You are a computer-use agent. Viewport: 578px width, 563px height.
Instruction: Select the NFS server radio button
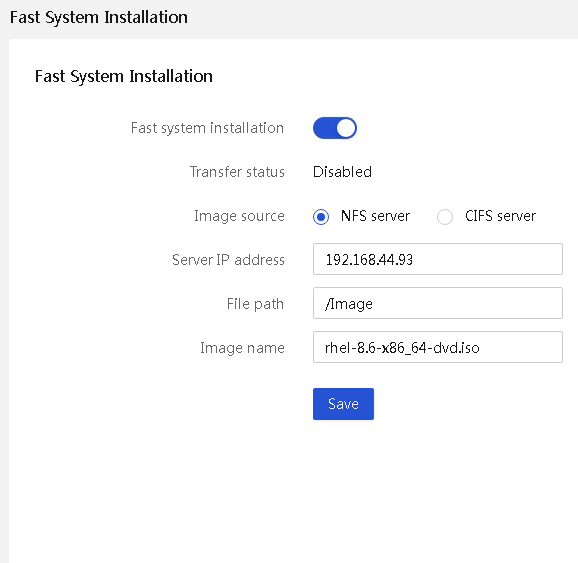point(321,216)
